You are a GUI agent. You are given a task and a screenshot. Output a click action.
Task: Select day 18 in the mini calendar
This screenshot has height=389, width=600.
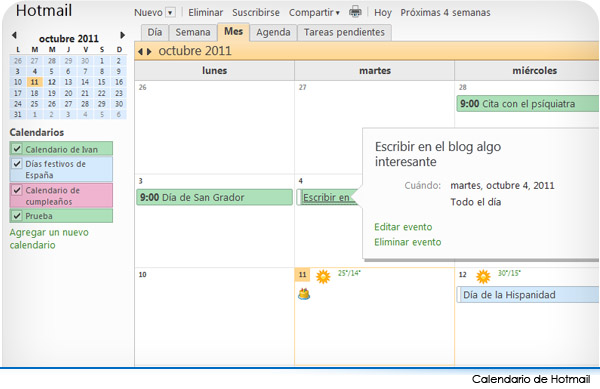click(x=34, y=93)
